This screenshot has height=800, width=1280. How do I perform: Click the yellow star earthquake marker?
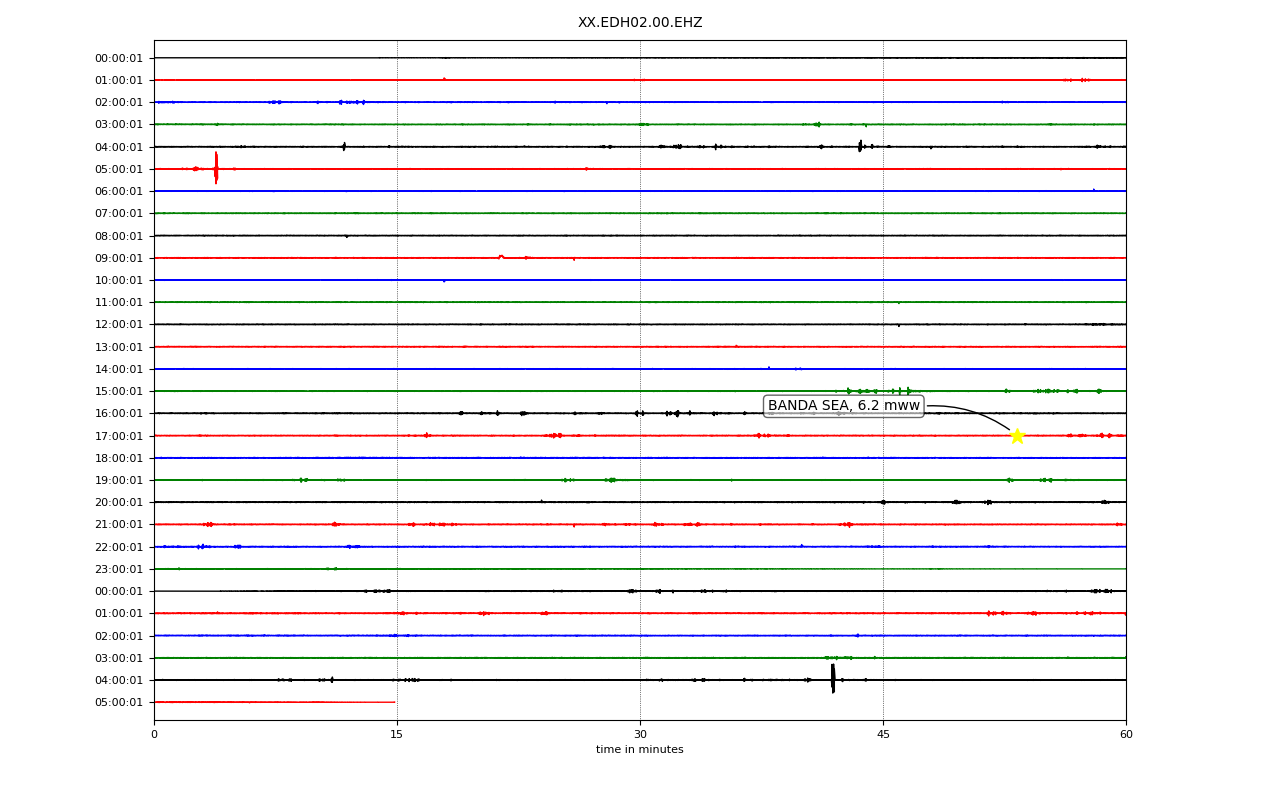pos(1017,436)
